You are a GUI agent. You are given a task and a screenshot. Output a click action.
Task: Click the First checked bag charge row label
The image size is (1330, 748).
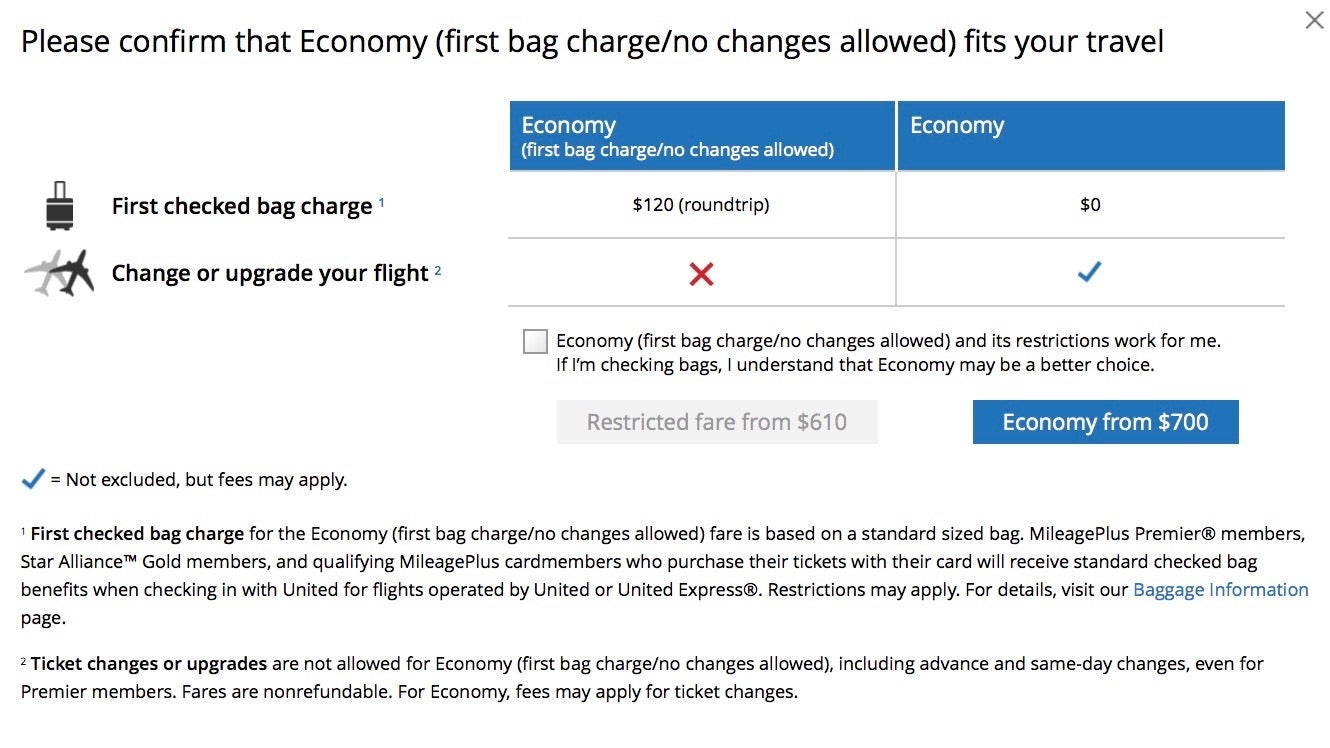(x=242, y=207)
